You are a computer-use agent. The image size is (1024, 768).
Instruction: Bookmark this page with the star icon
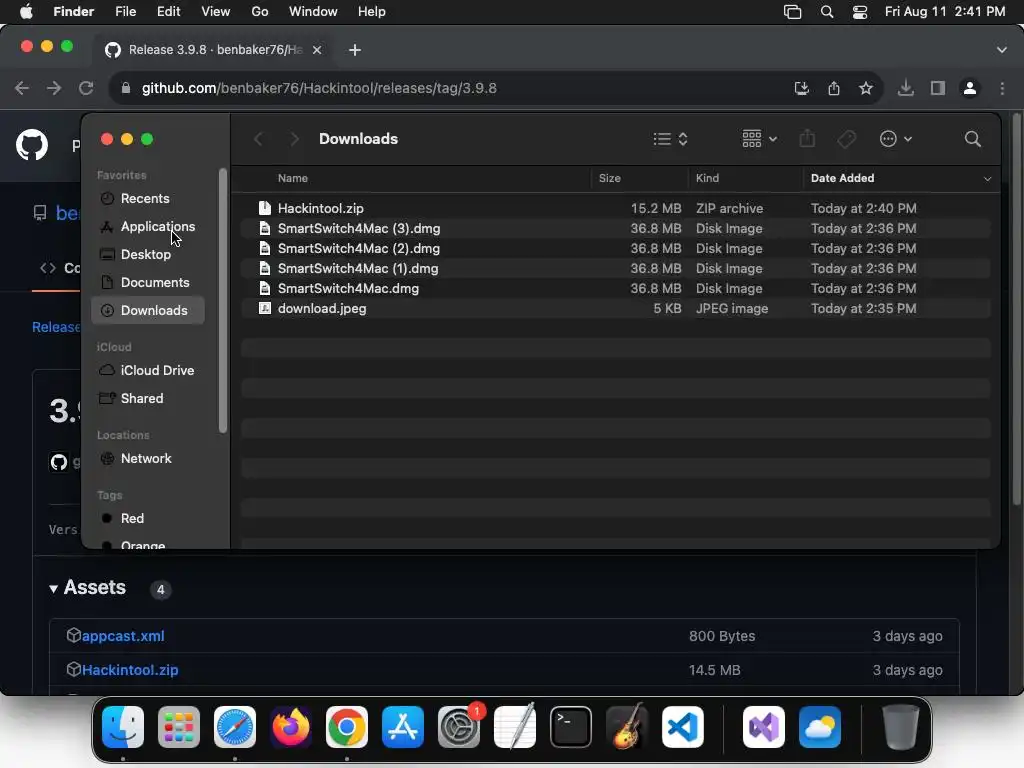click(x=866, y=88)
